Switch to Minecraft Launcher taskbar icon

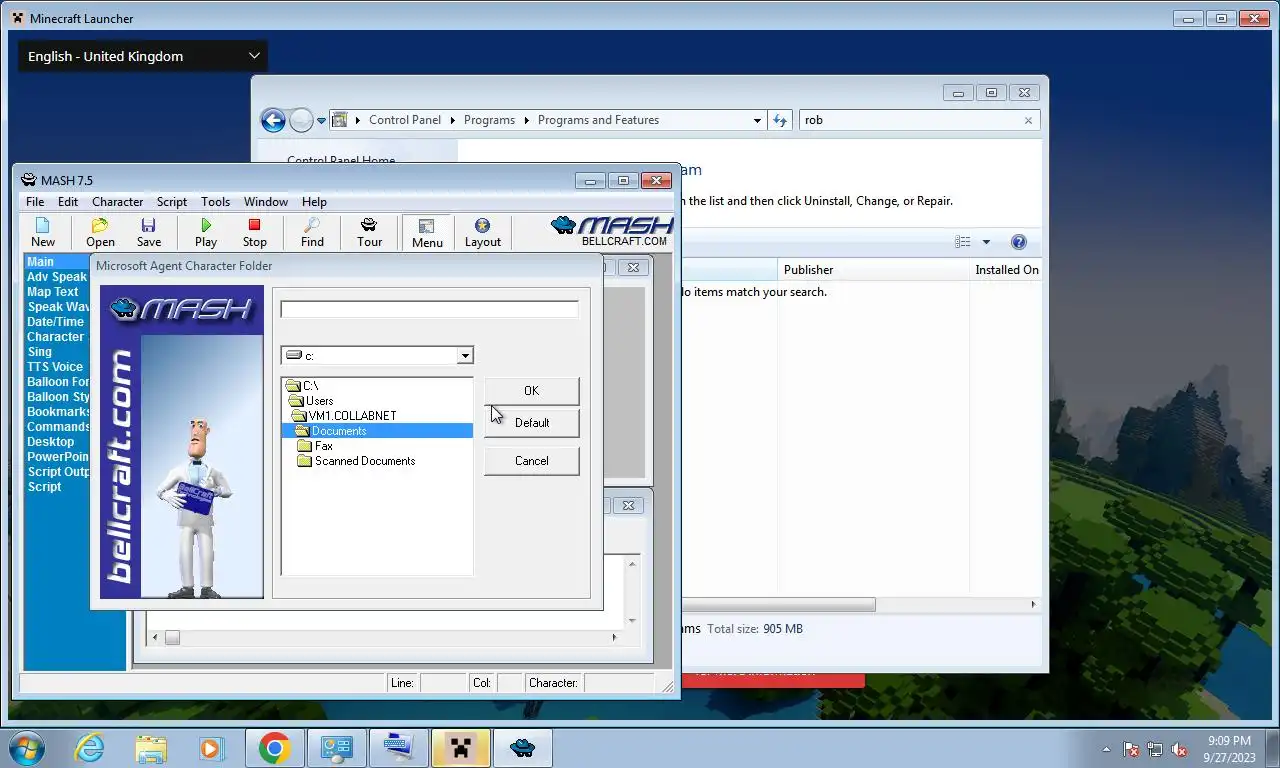pyautogui.click(x=460, y=748)
